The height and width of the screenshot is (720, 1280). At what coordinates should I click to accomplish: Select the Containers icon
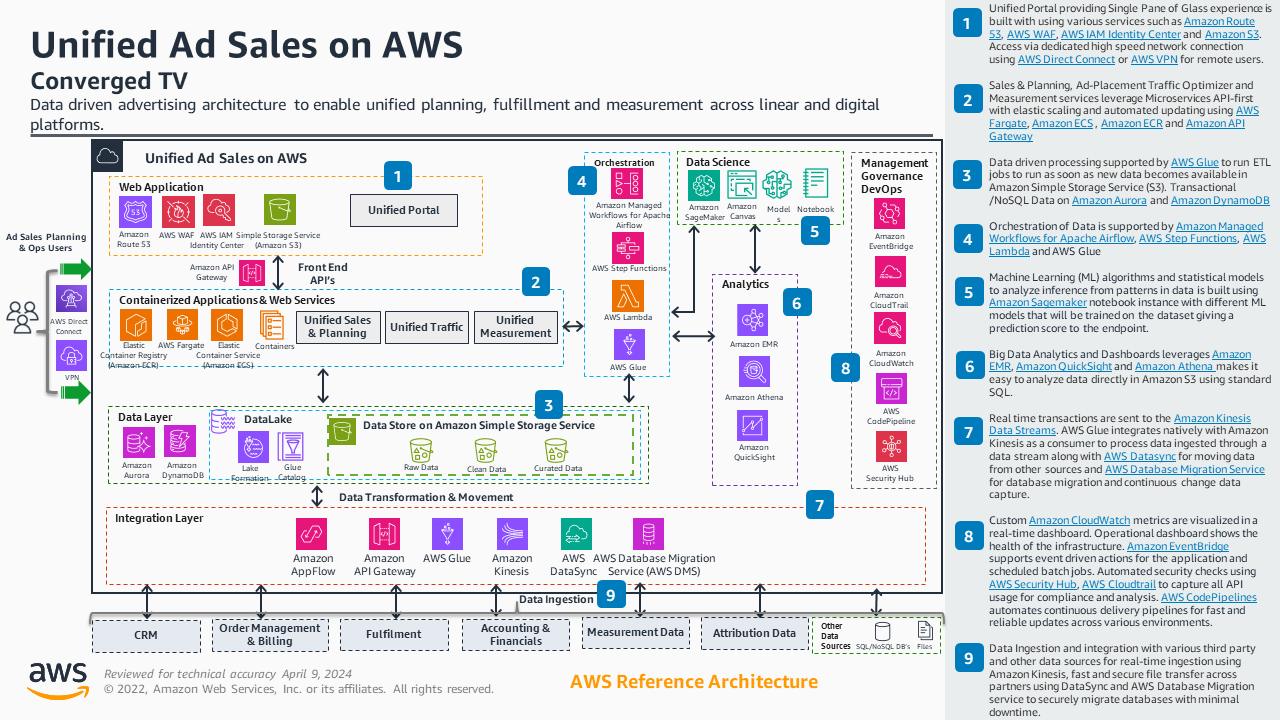pyautogui.click(x=272, y=324)
